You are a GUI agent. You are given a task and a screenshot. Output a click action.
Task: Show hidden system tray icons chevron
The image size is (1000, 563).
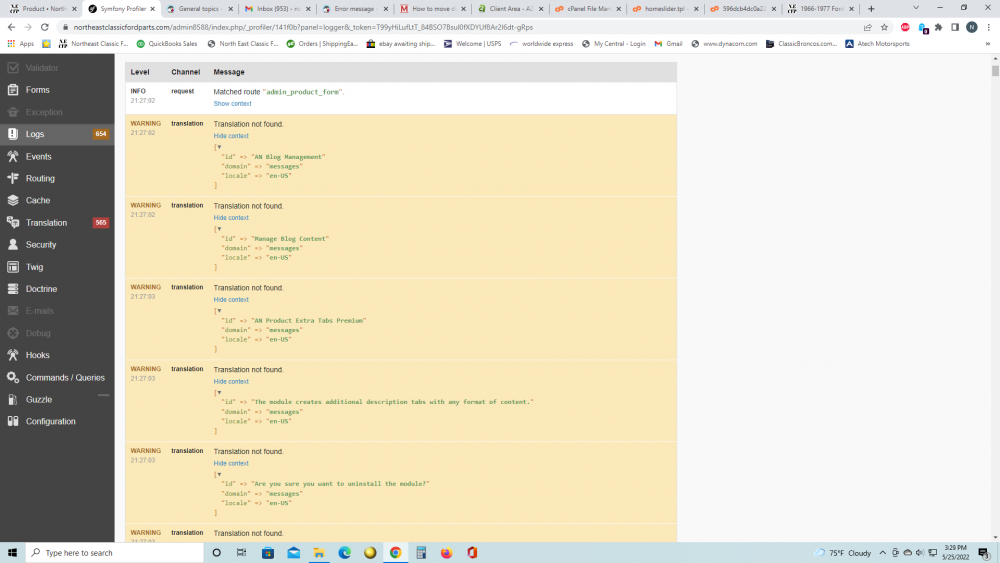[883, 553]
